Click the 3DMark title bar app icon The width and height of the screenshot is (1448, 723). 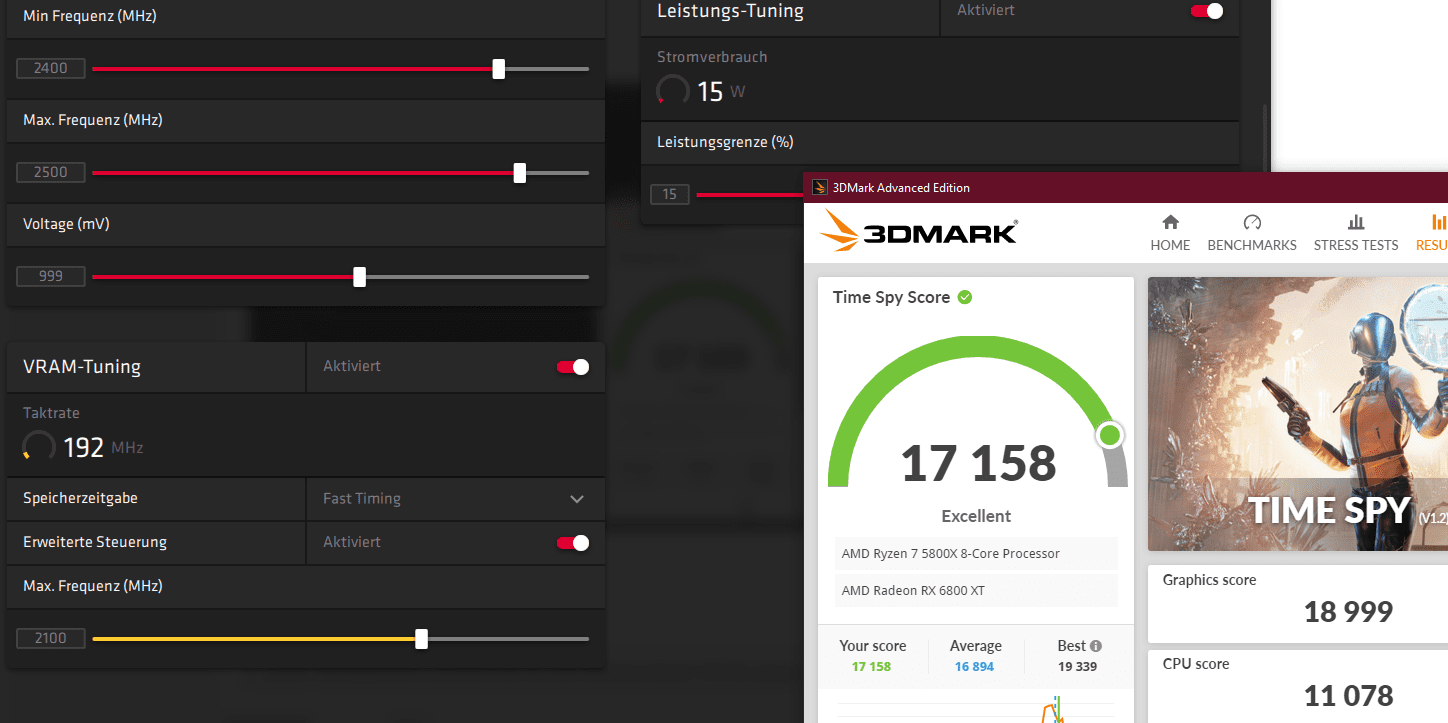820,187
